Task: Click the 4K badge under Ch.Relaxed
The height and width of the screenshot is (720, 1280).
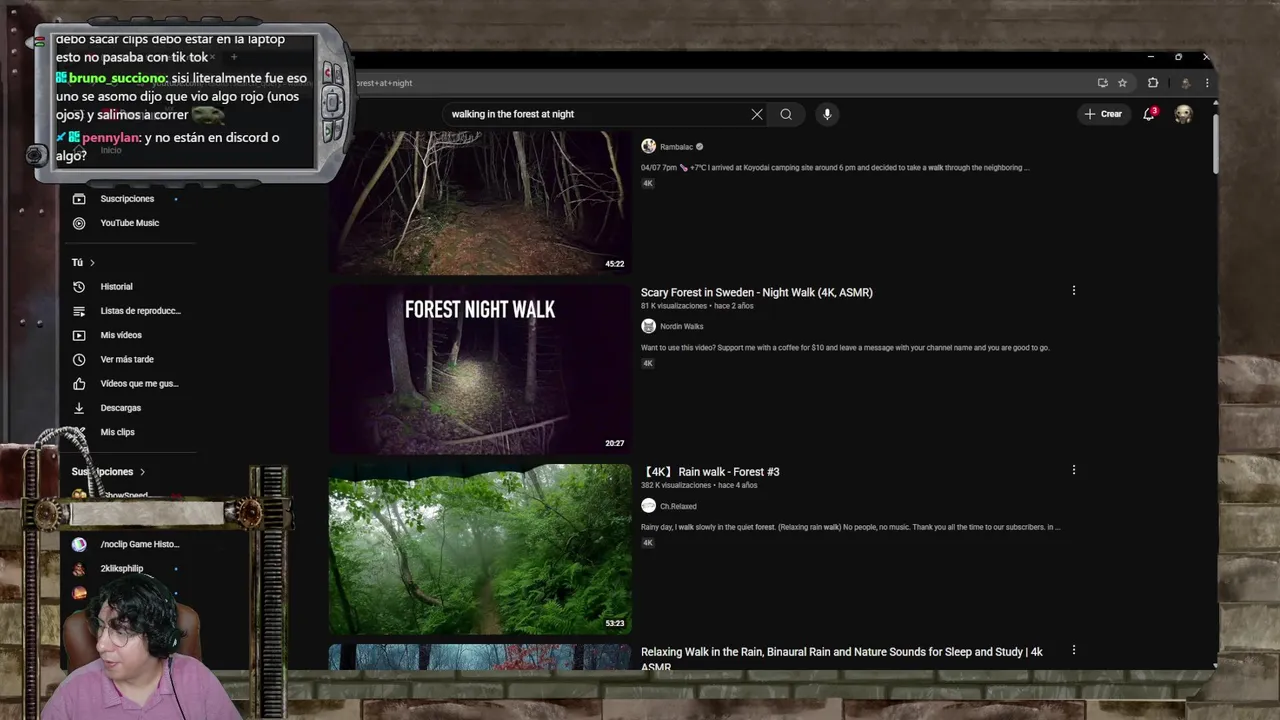Action: point(647,543)
